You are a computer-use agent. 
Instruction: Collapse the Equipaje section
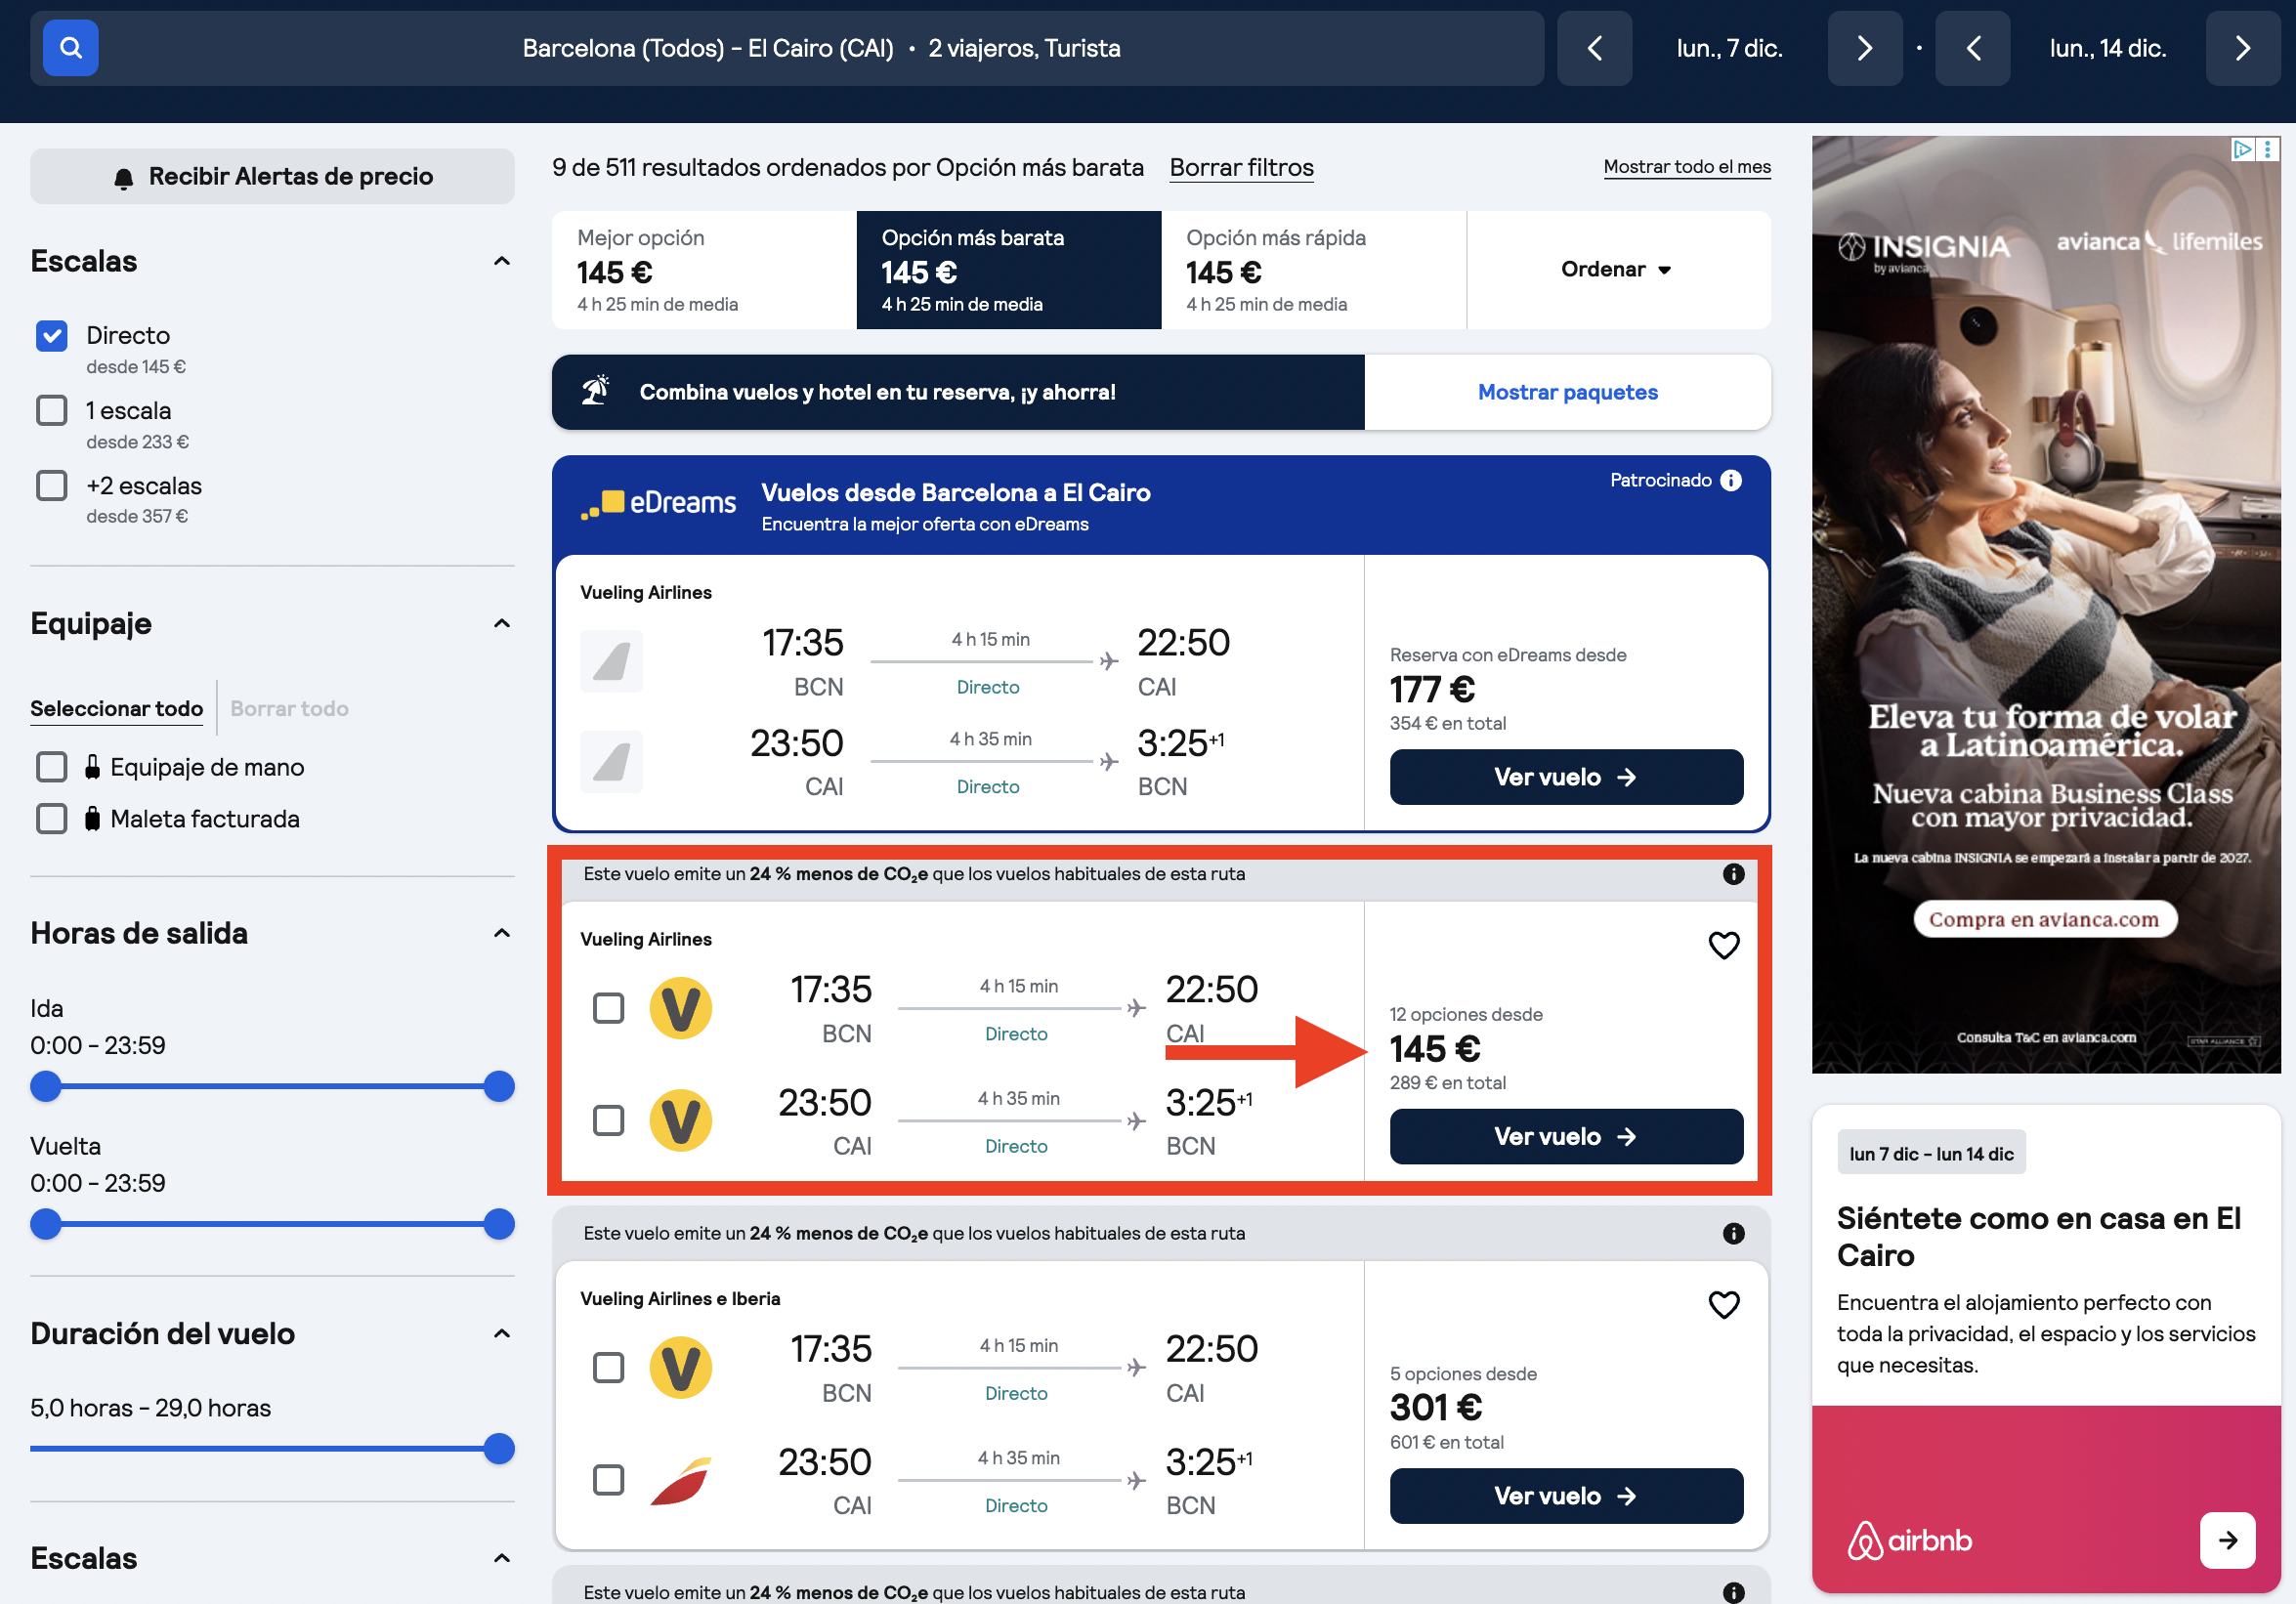(x=502, y=623)
